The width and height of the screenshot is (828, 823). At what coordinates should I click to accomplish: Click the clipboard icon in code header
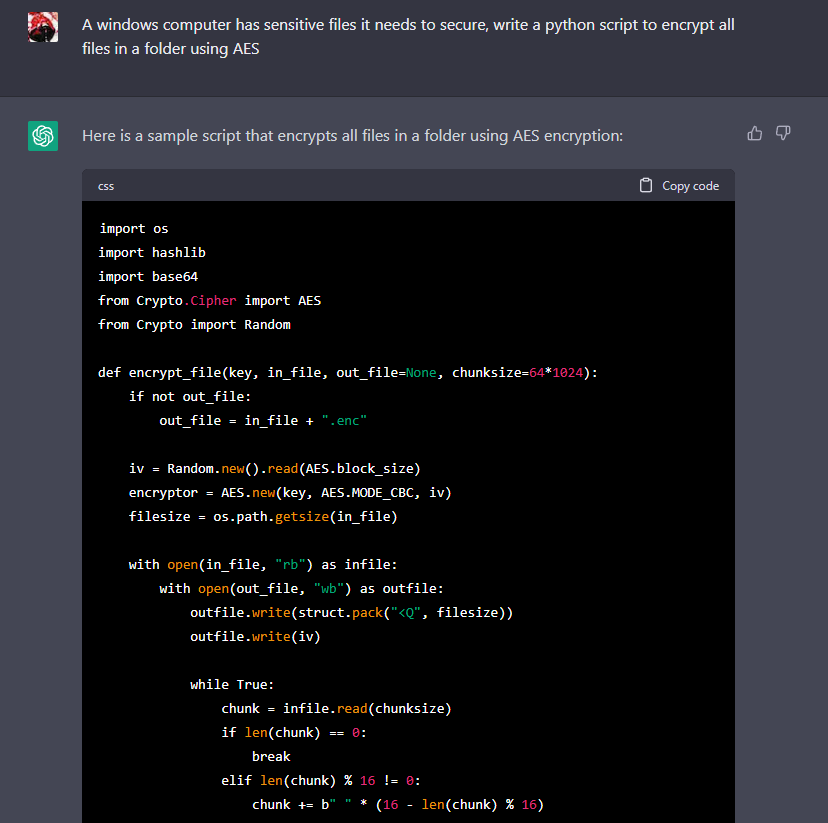(646, 185)
